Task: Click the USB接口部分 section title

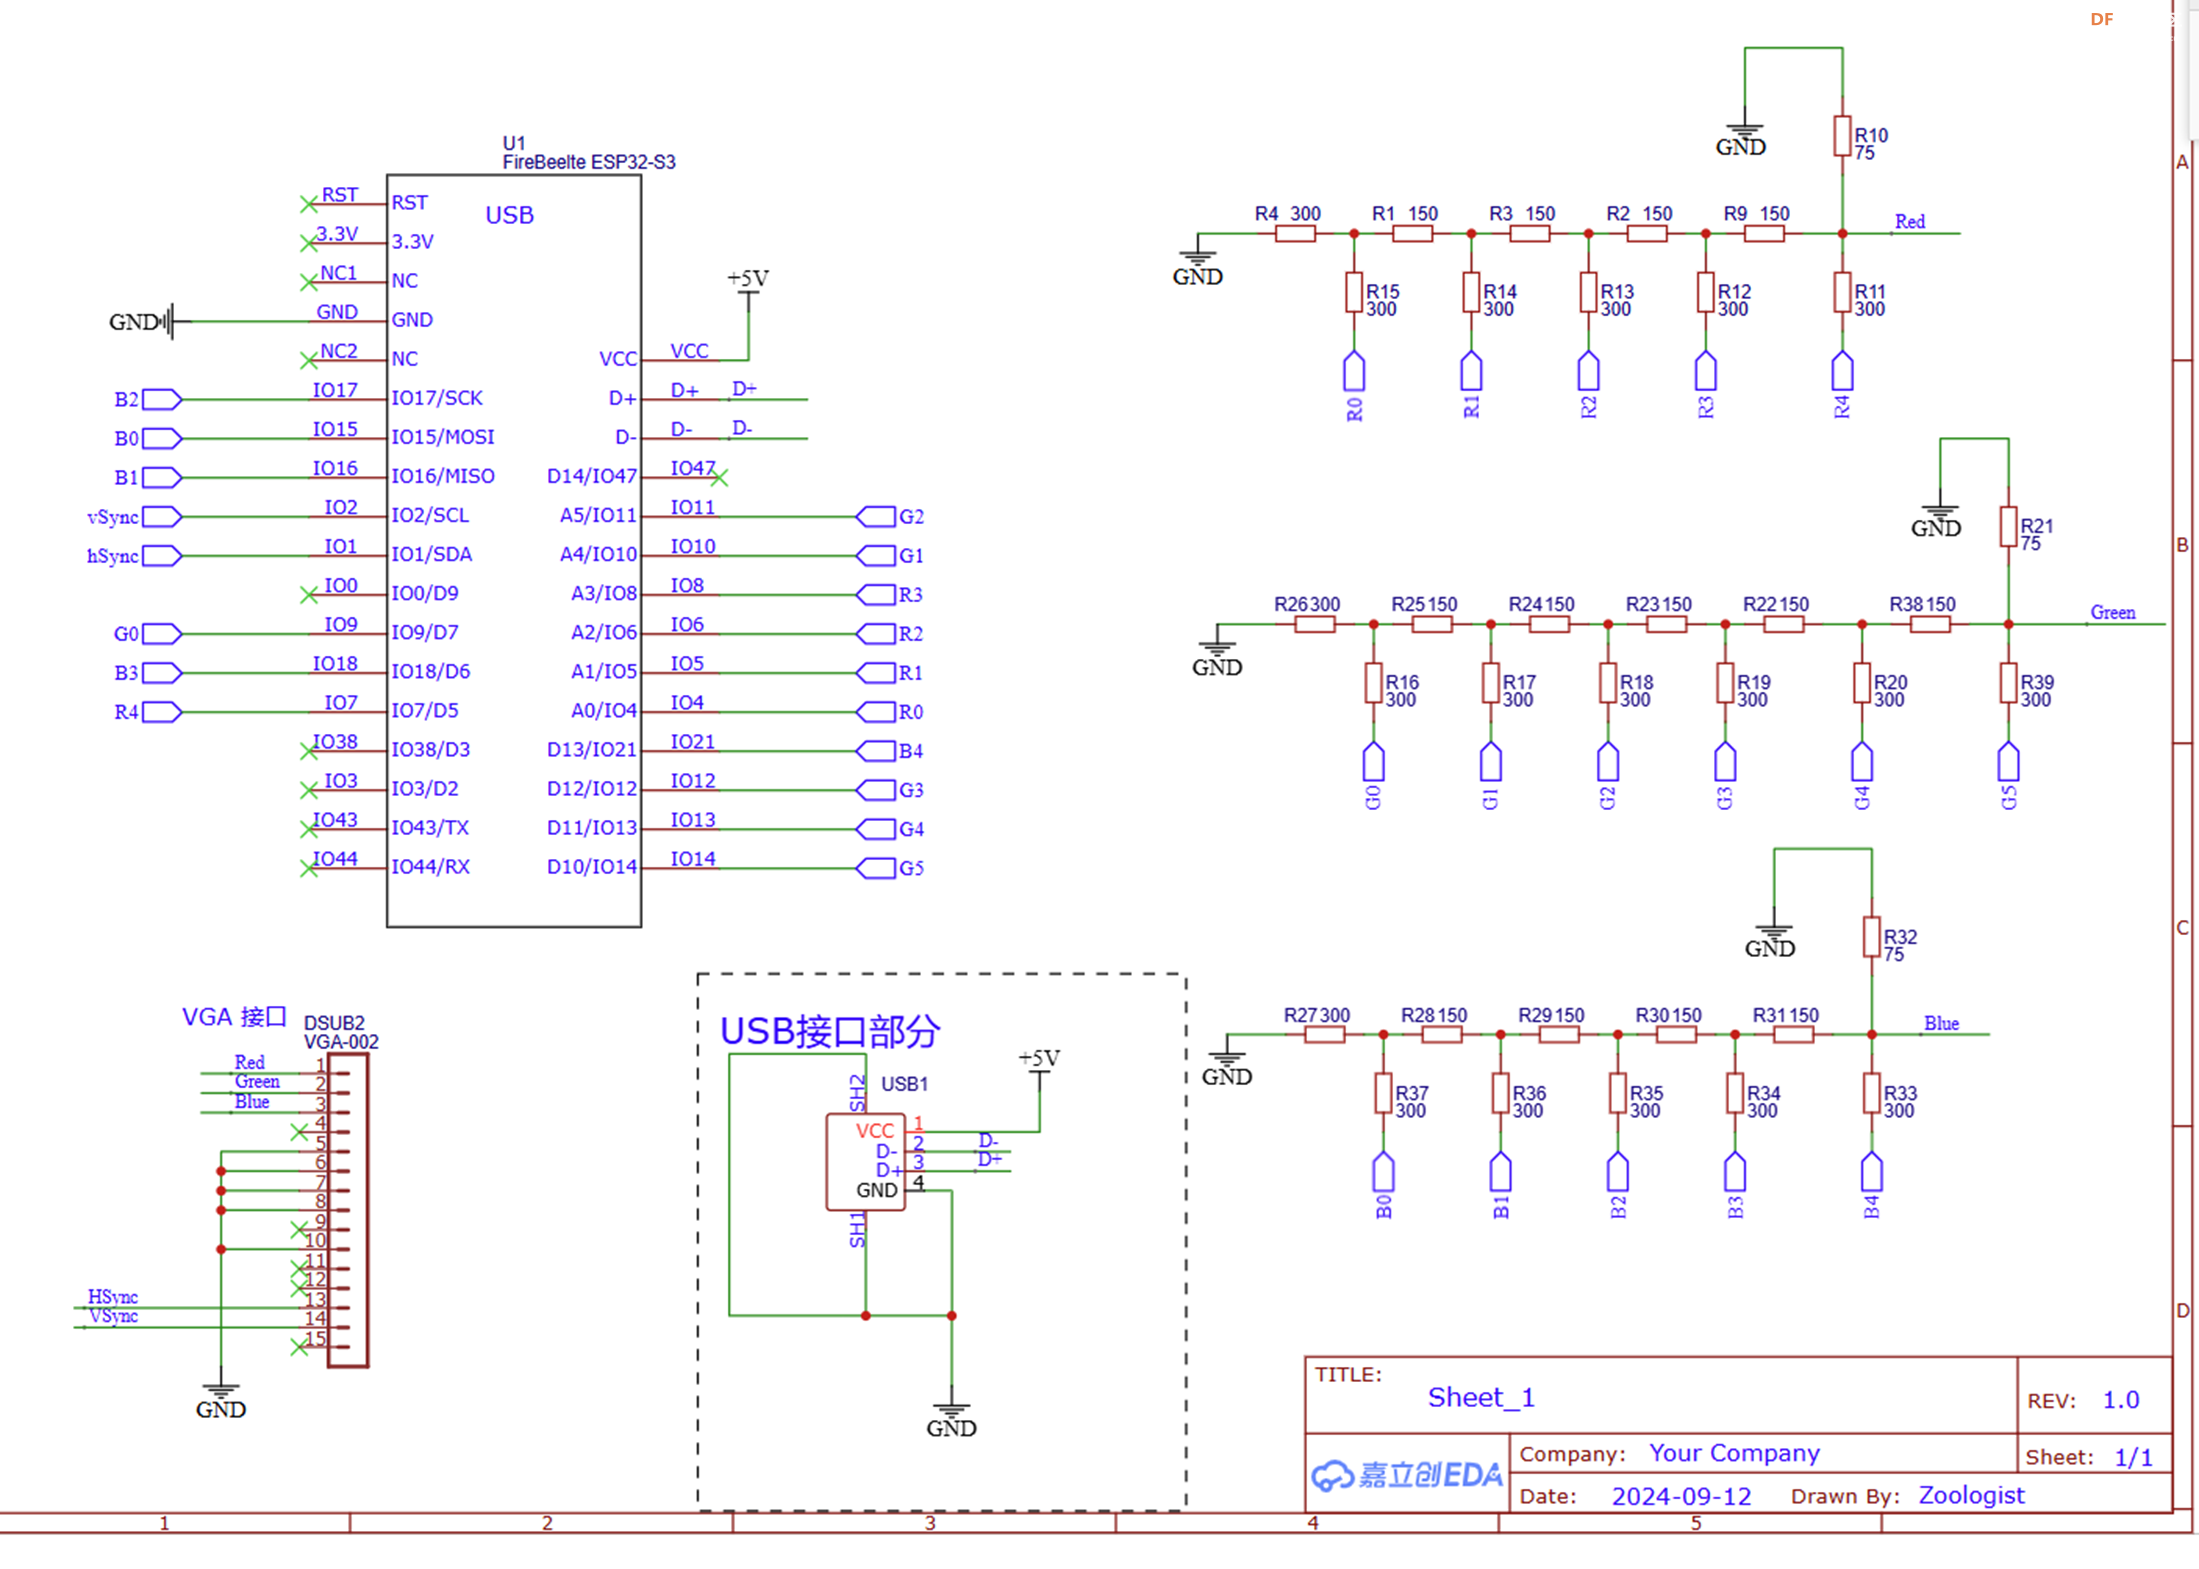Action: 830,1031
